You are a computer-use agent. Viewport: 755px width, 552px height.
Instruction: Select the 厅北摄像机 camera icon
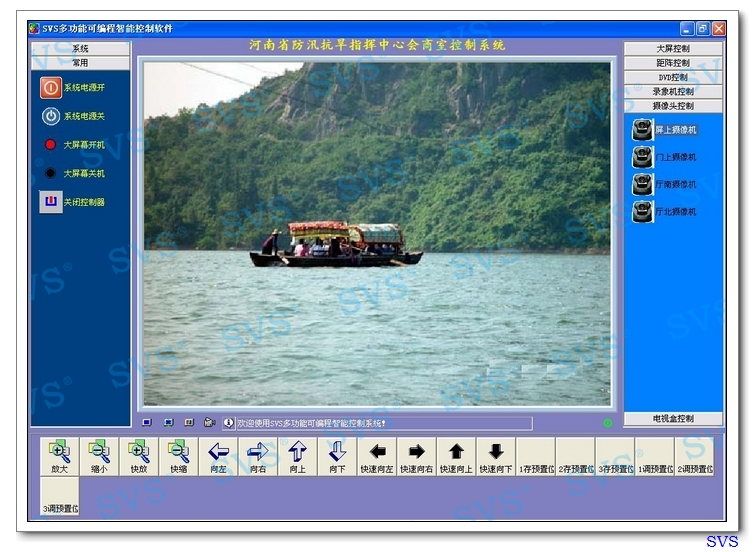click(x=643, y=212)
